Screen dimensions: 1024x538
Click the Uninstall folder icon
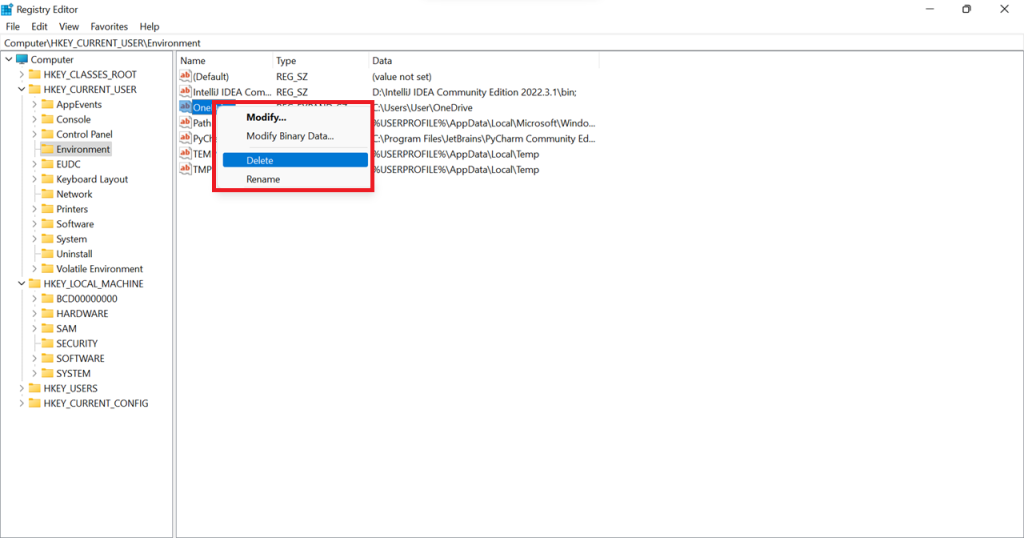(47, 254)
